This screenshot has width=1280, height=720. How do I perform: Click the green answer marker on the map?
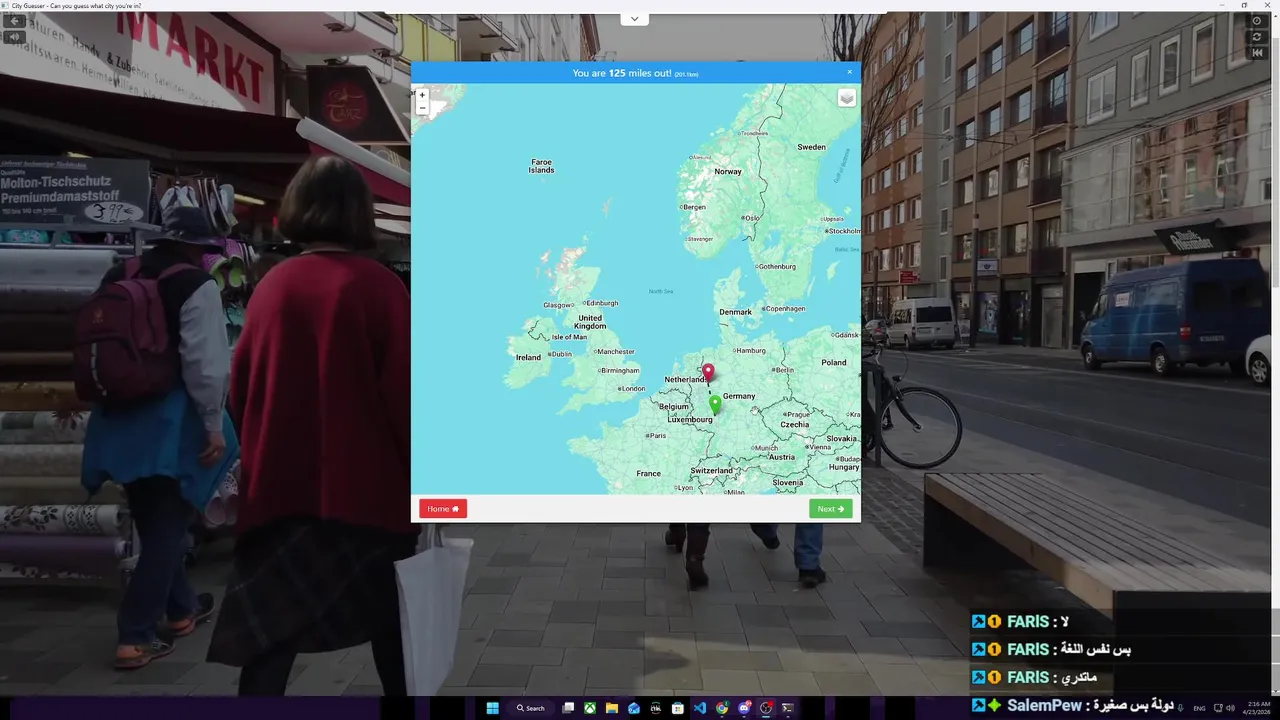click(x=715, y=404)
